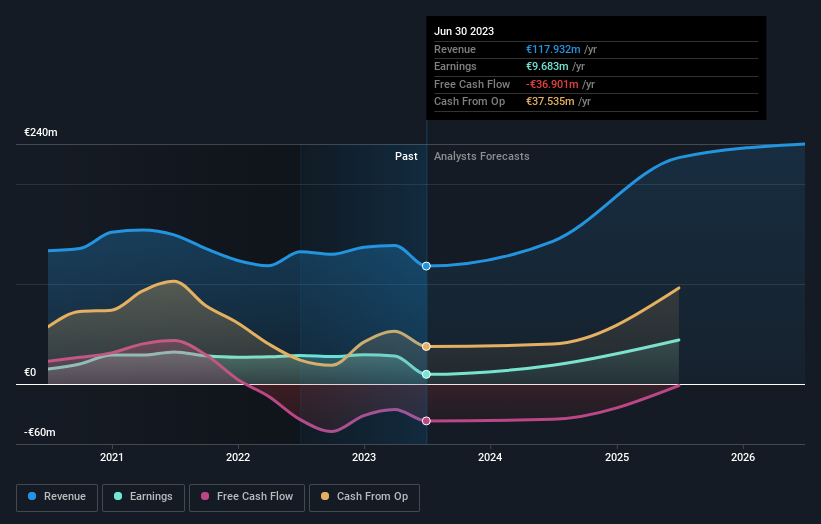The height and width of the screenshot is (524, 821).
Task: Select the orange Cash From Op data point
Action: click(x=426, y=347)
